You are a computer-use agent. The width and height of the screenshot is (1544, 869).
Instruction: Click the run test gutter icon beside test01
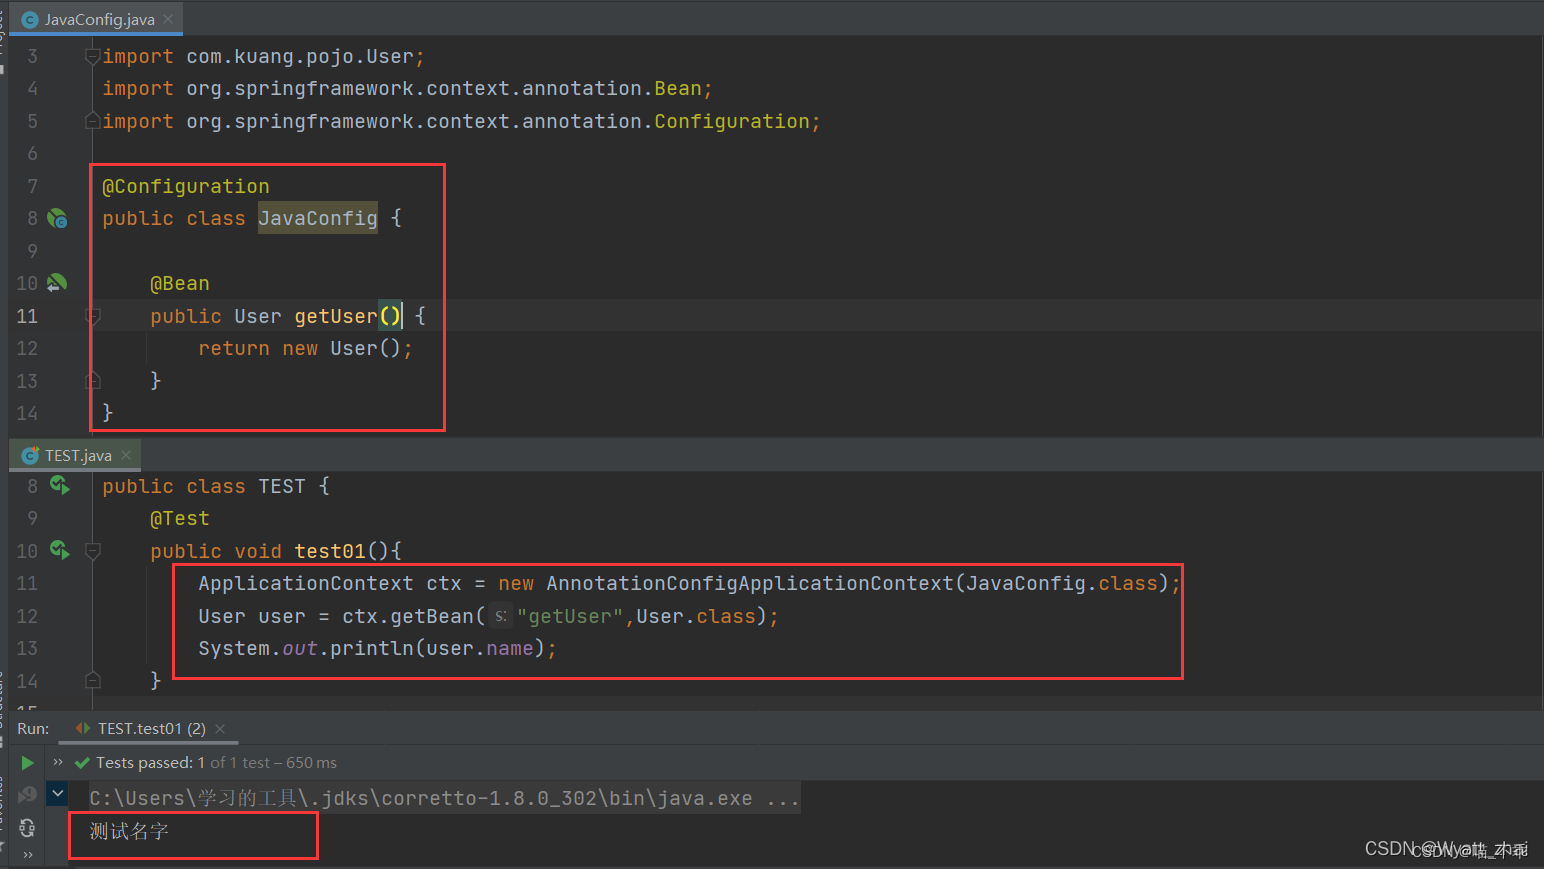click(59, 550)
